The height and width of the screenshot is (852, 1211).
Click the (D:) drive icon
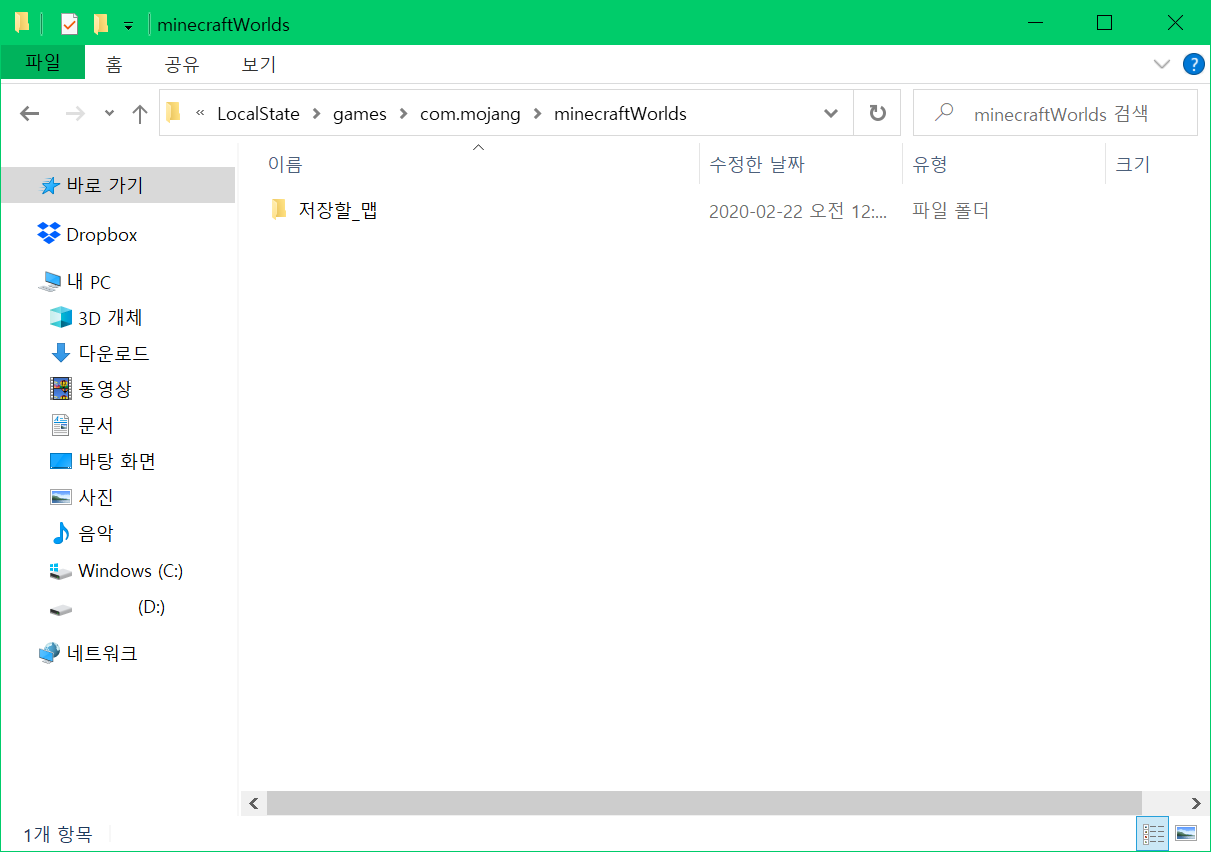pos(61,608)
